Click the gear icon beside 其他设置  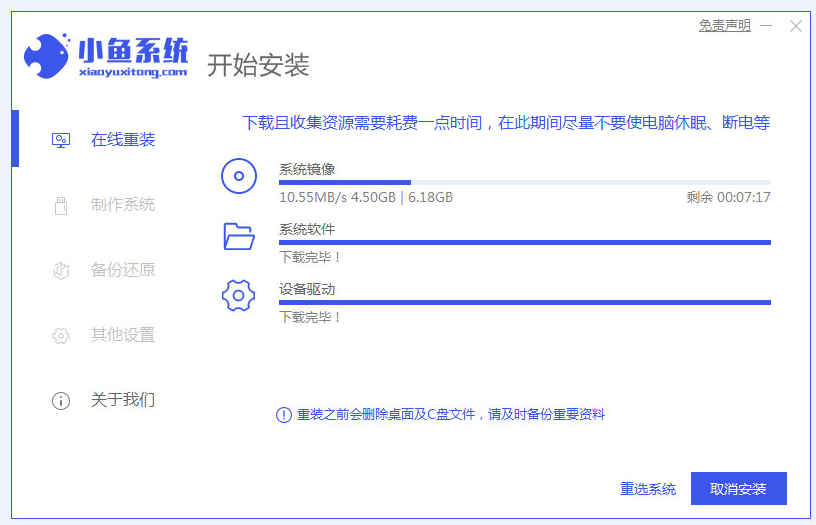[x=60, y=335]
